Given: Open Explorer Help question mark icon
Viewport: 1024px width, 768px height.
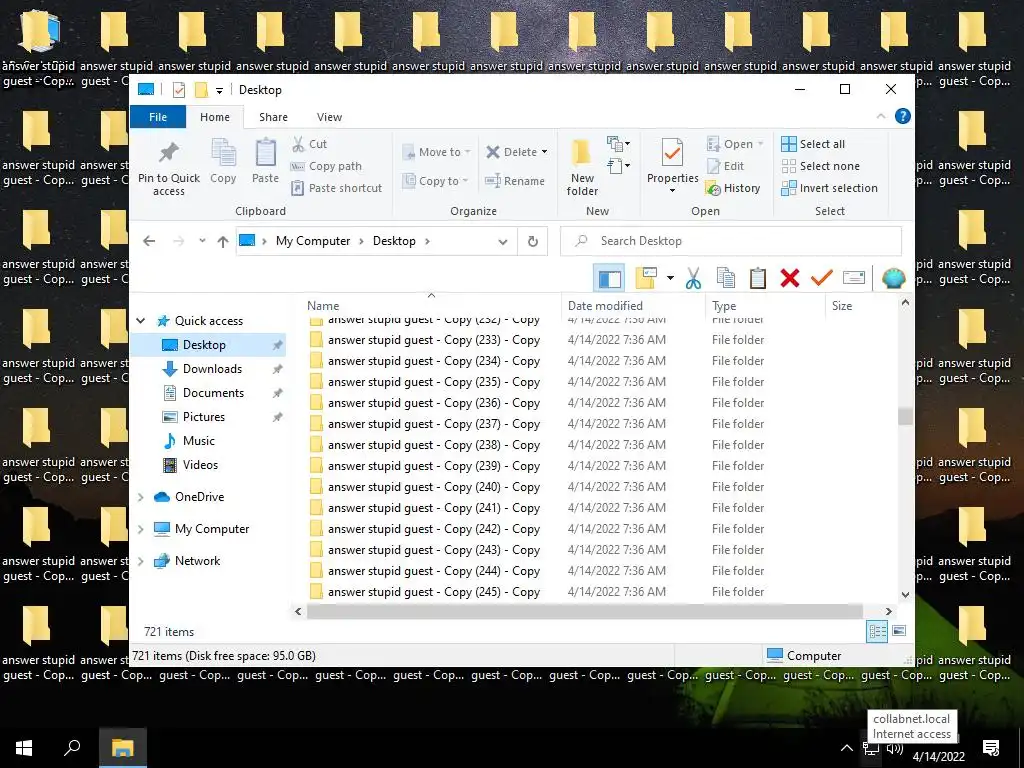Looking at the screenshot, I should [903, 116].
